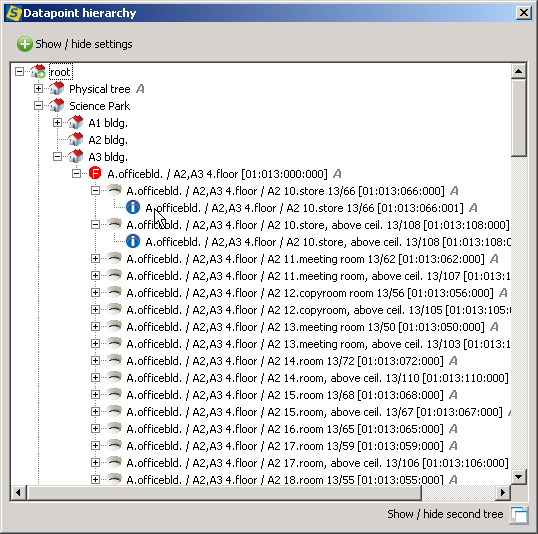Click the A2 bldg. house icon
This screenshot has width=538, height=534.
pyautogui.click(x=75, y=139)
